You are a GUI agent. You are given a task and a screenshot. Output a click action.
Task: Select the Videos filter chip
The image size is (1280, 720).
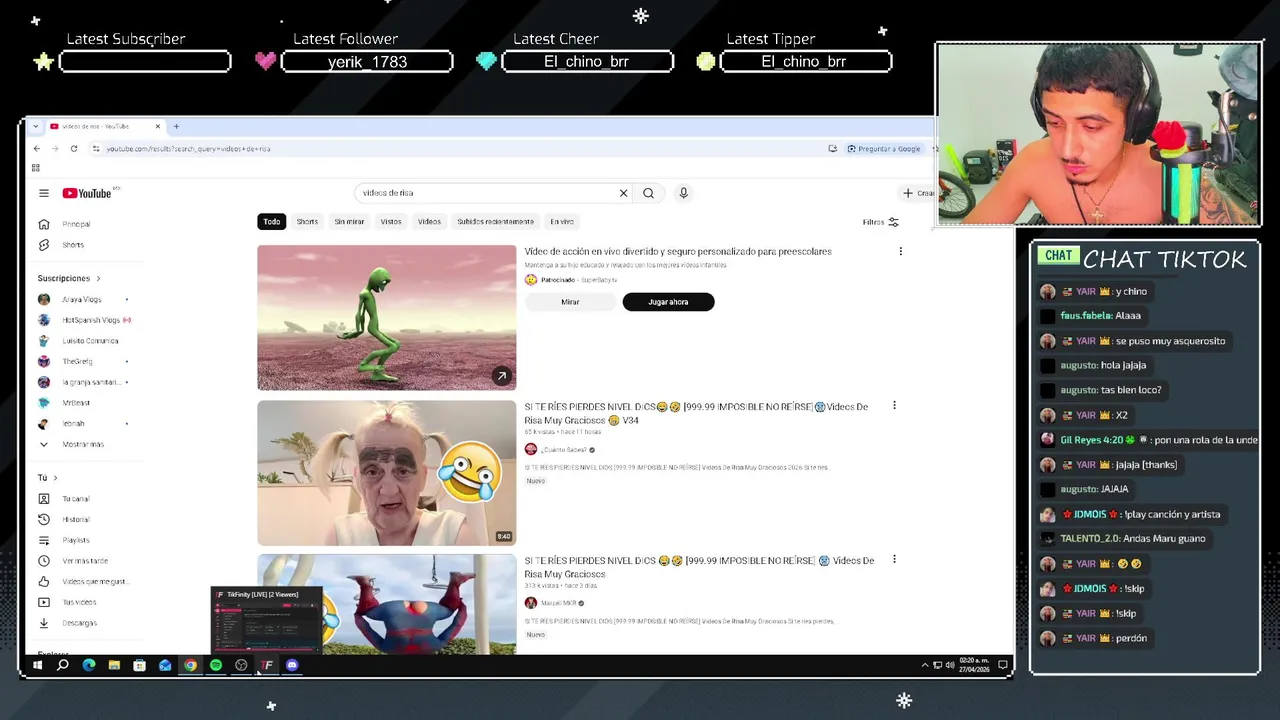(x=429, y=221)
